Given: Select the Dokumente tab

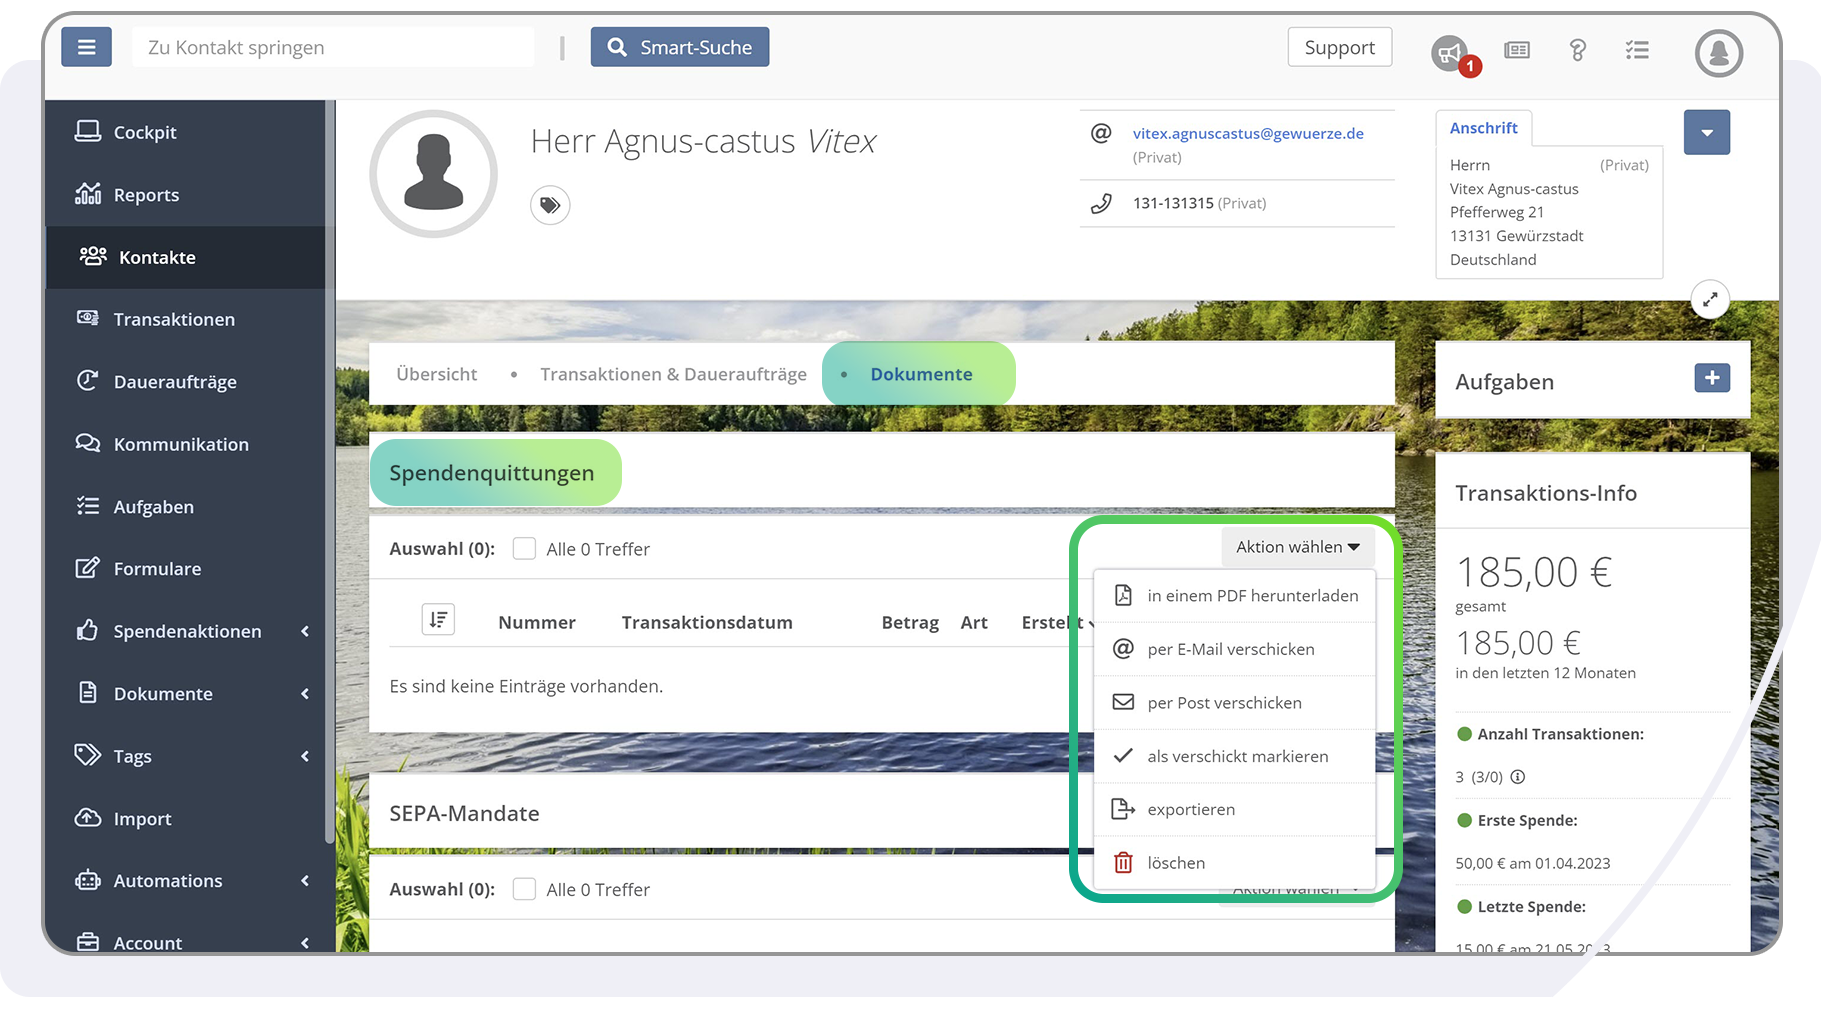Looking at the screenshot, I should coord(920,374).
